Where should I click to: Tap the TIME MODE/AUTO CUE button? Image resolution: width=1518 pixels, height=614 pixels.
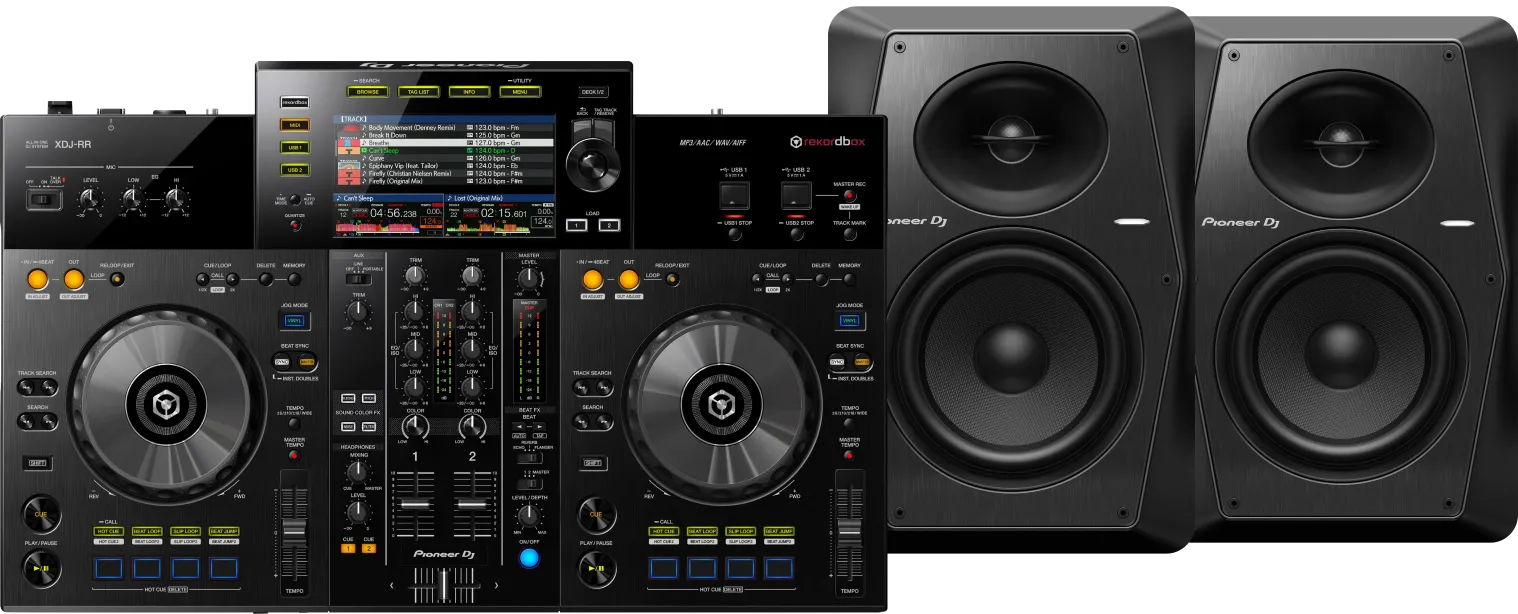click(294, 200)
